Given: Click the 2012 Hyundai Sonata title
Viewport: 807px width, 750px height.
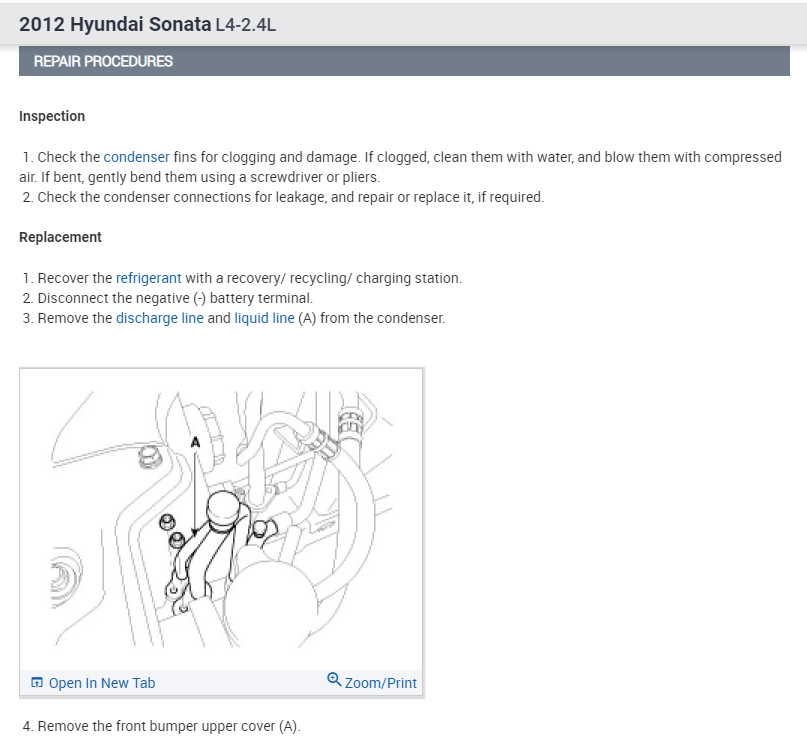Looking at the screenshot, I should [114, 24].
